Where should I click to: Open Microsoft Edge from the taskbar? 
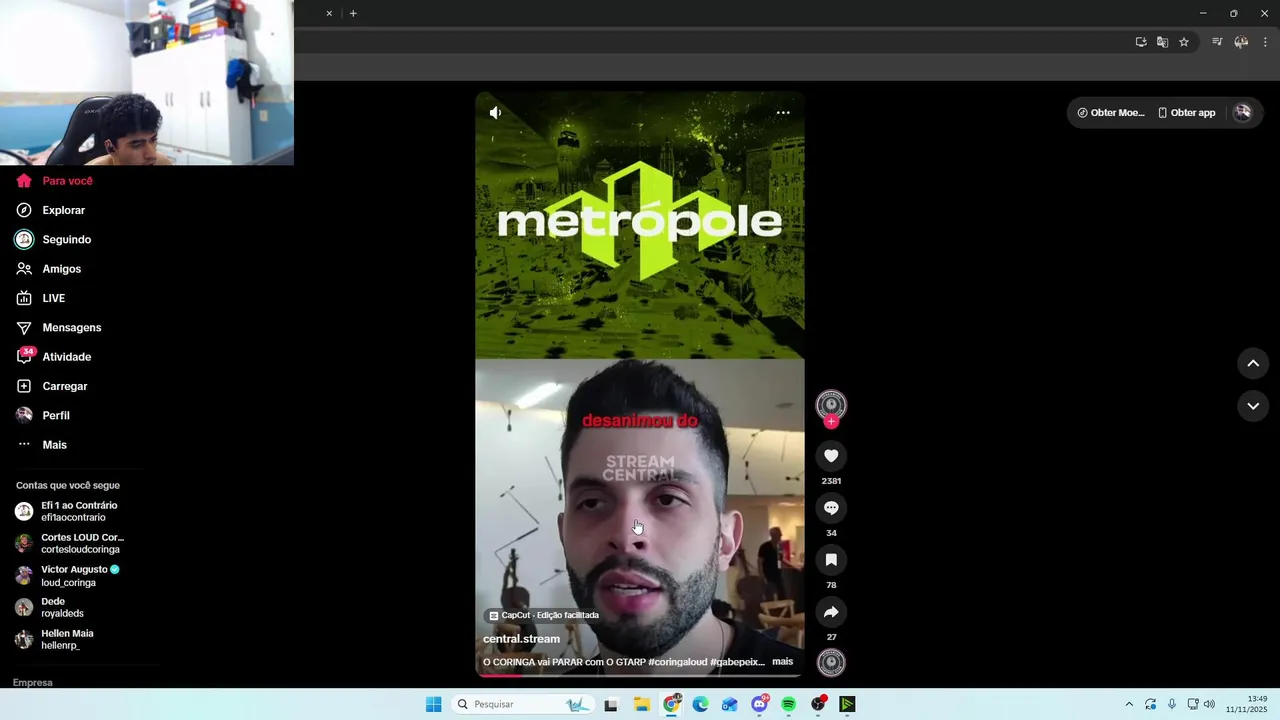pos(701,704)
